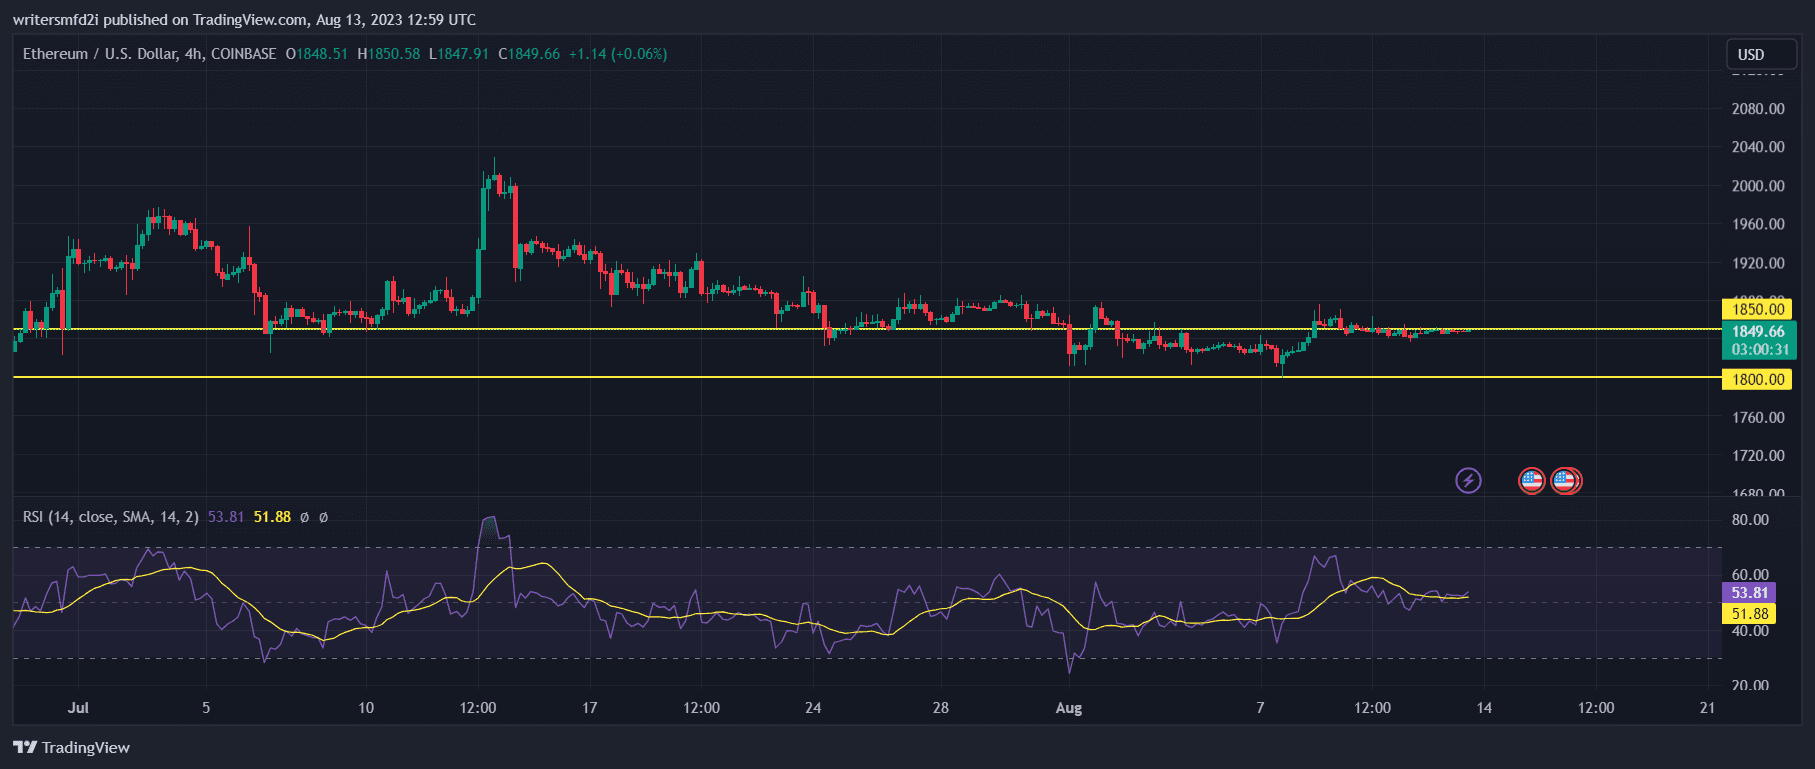Click the Jul label on time axis

[78, 708]
